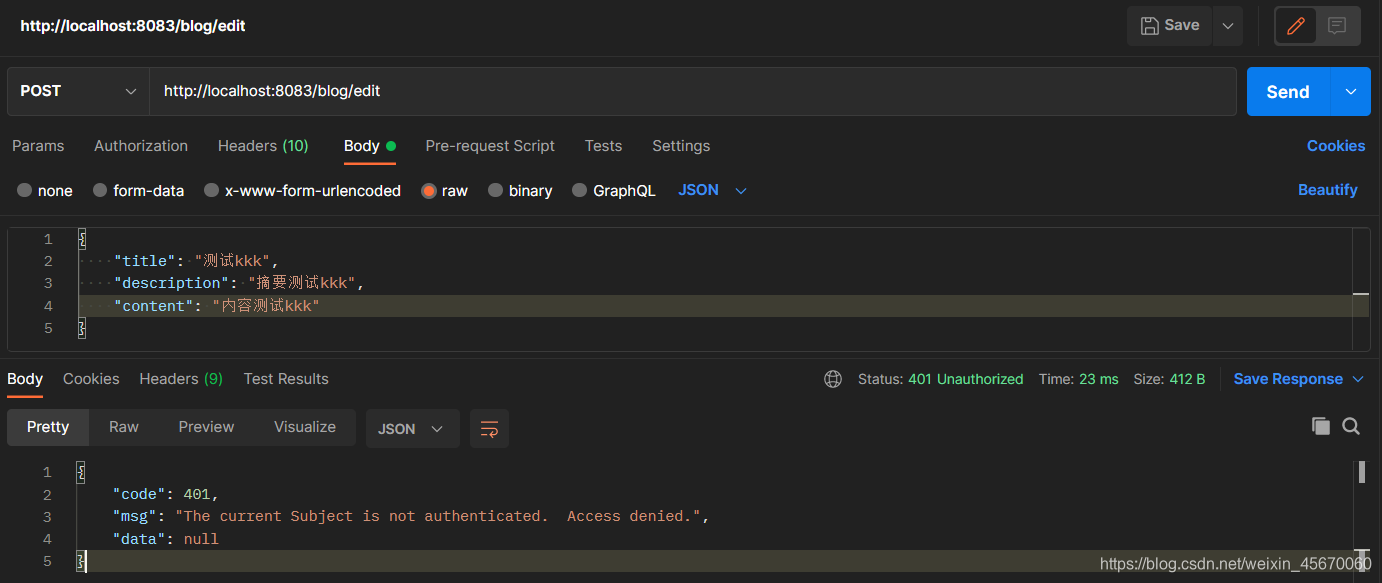Open the request Settings tab

[x=681, y=146]
